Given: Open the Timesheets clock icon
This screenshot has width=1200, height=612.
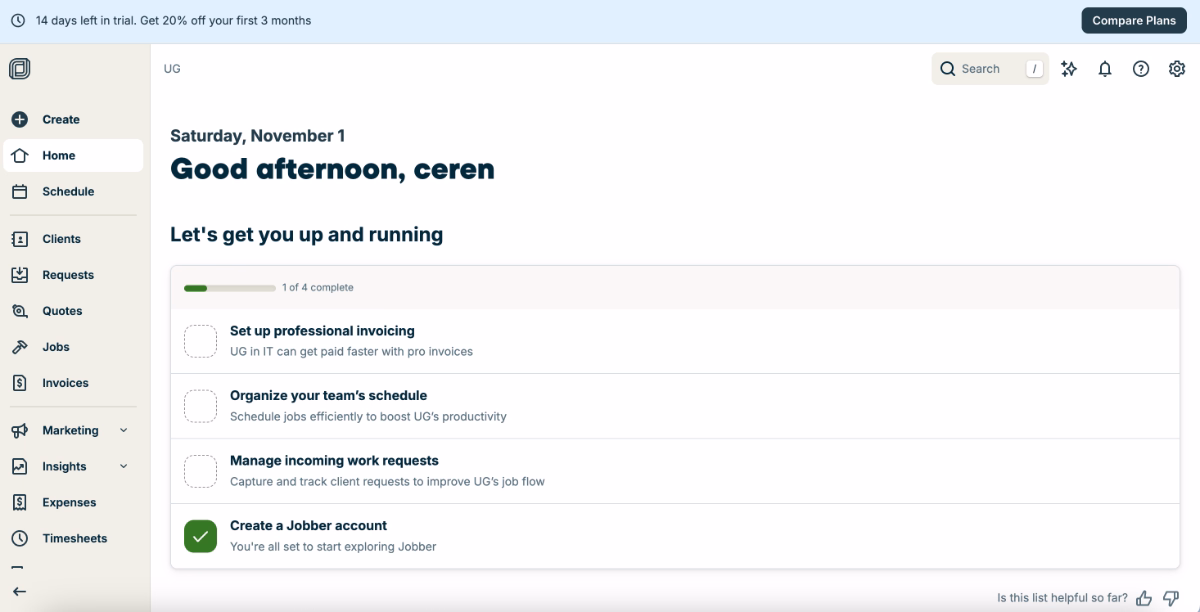Looking at the screenshot, I should pos(19,538).
